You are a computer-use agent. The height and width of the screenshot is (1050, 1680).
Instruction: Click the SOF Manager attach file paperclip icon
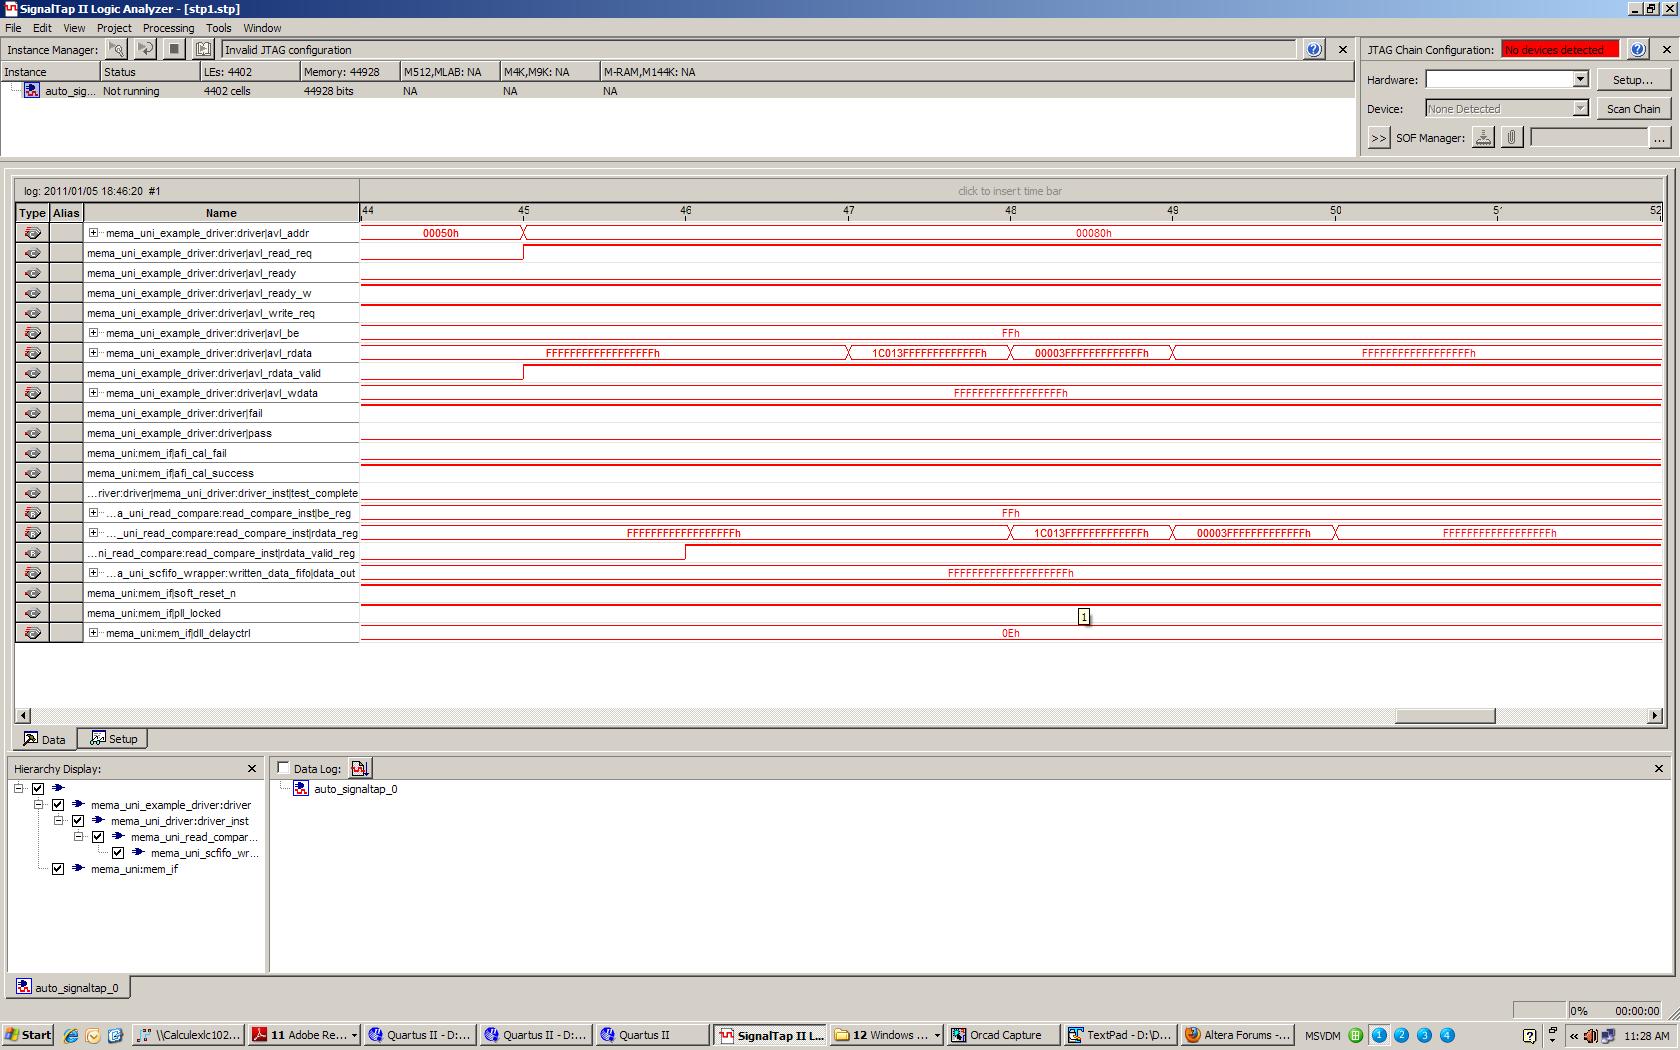1512,138
